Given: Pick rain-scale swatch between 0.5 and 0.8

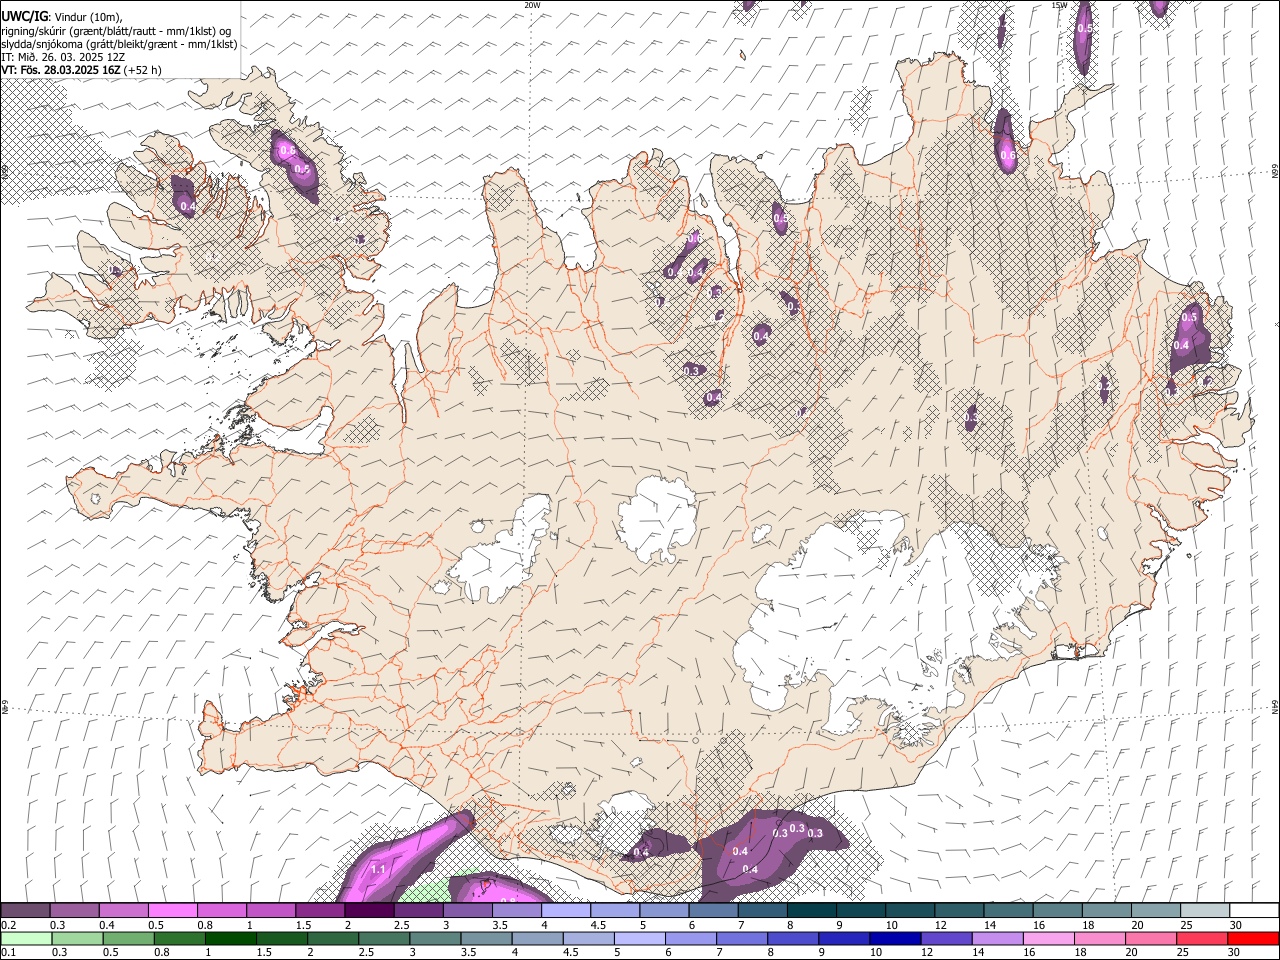Looking at the screenshot, I should (128, 939).
